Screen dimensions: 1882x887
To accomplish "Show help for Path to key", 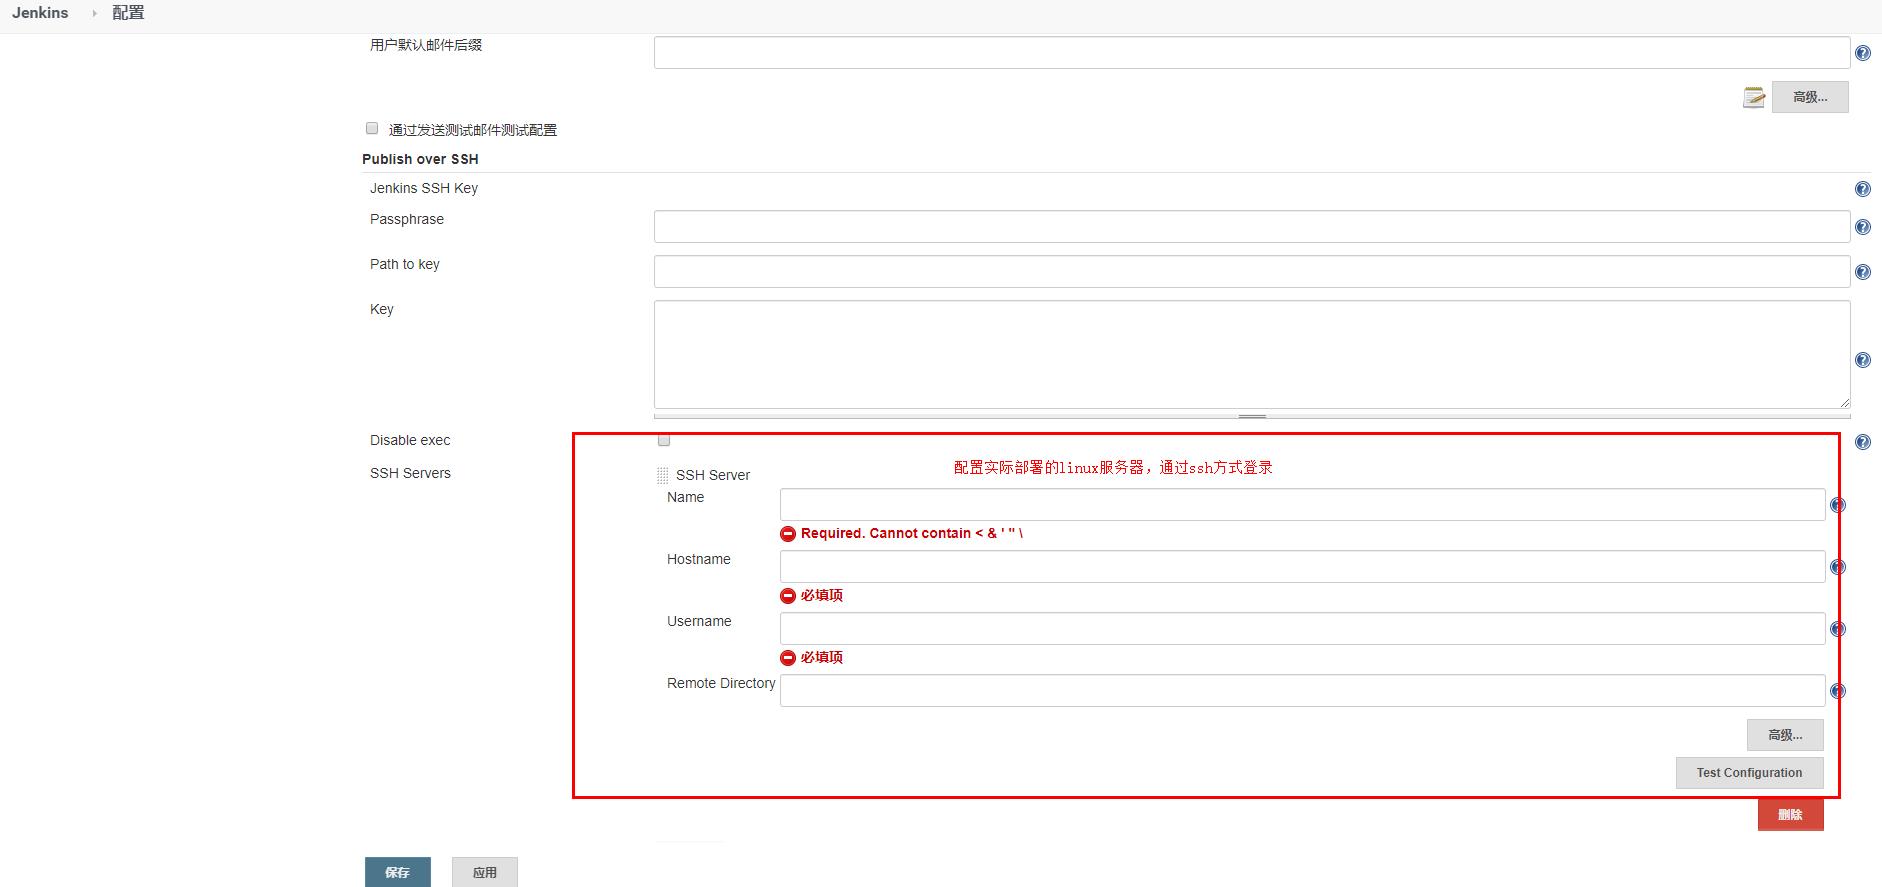I will [1862, 272].
